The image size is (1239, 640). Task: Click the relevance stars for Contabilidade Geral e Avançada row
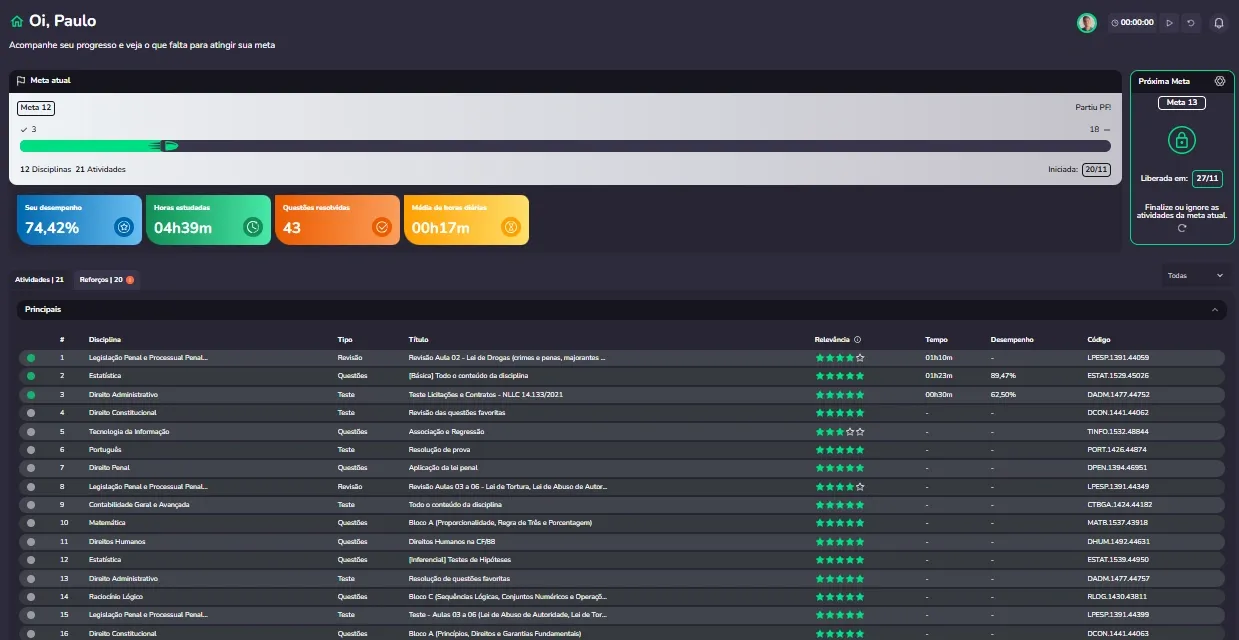(x=840, y=504)
